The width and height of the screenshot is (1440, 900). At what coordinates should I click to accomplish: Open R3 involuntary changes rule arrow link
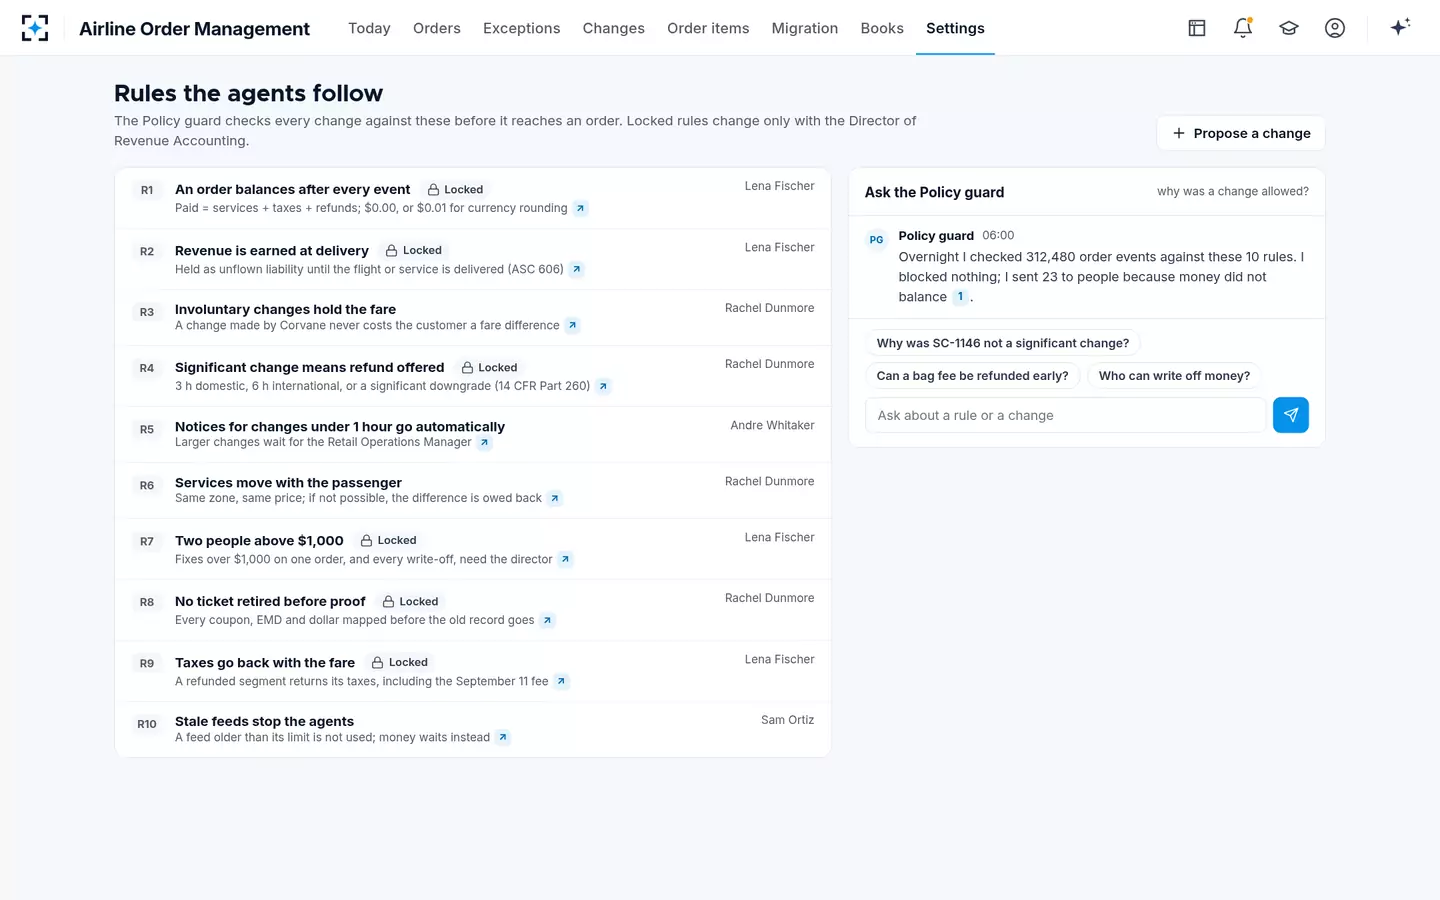point(573,325)
